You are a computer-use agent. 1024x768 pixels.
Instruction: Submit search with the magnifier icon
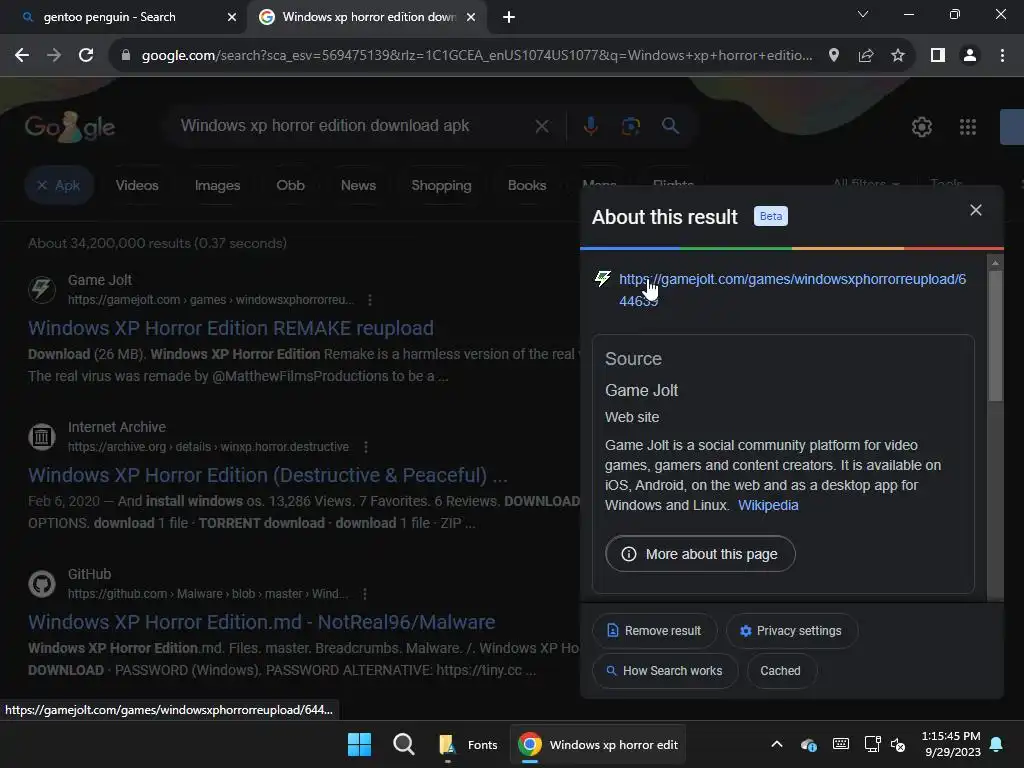(670, 125)
